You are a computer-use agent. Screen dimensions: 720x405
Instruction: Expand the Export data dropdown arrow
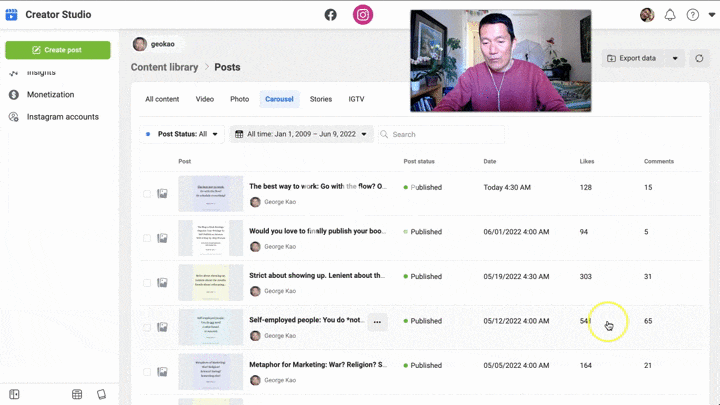click(x=675, y=58)
